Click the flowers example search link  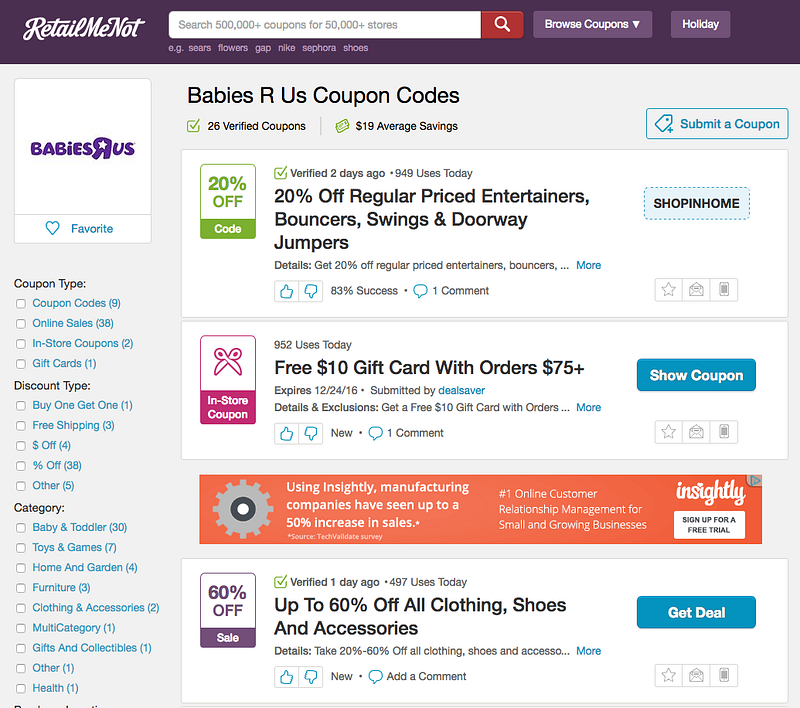click(x=233, y=48)
